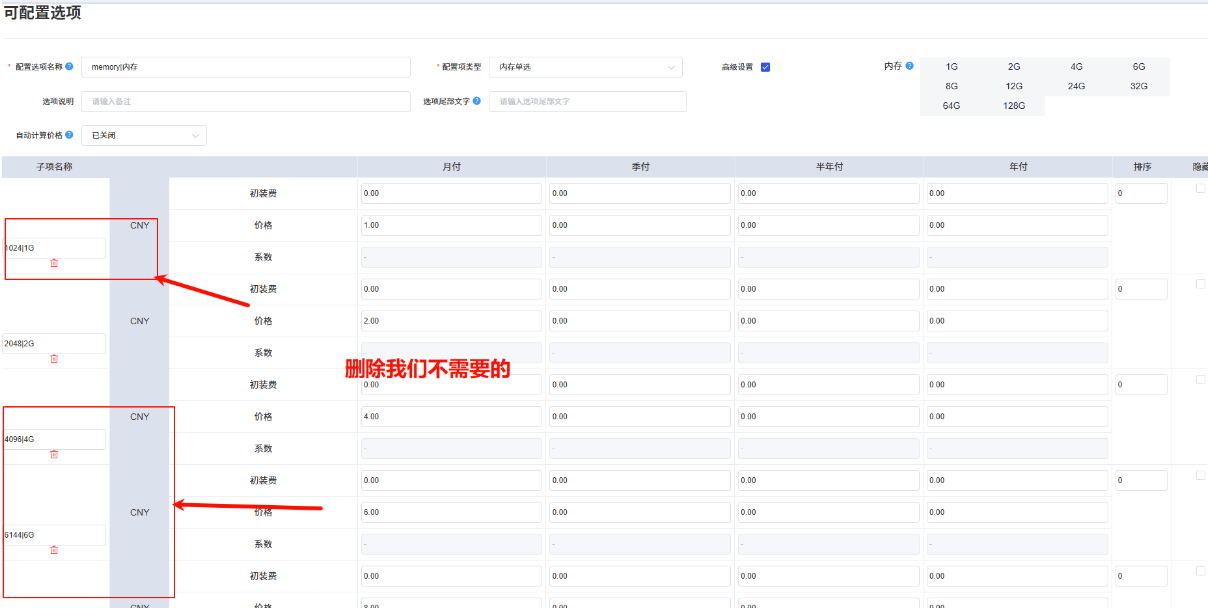The image size is (1208, 613).
Task: Select the 1G memory preset
Action: coord(951,66)
